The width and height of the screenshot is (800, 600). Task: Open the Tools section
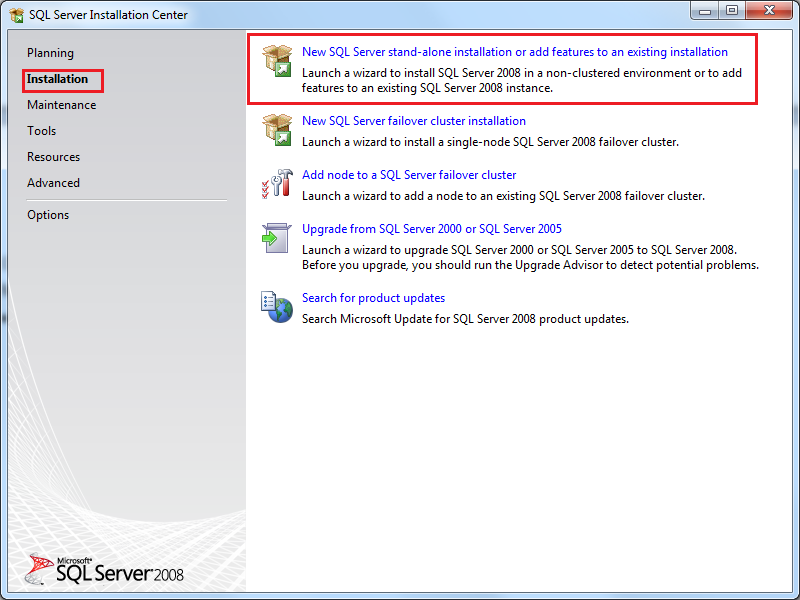coord(41,131)
